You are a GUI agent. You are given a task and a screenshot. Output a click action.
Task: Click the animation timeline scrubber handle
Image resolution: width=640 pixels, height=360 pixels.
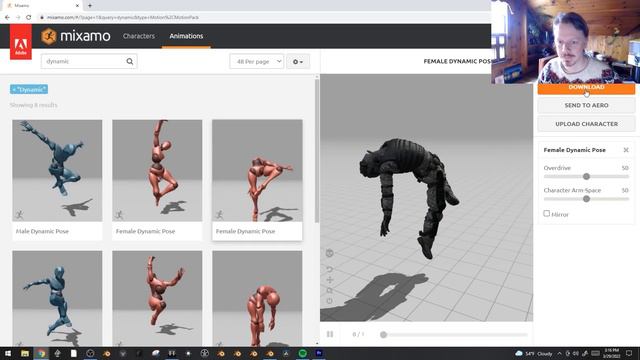[x=383, y=335]
